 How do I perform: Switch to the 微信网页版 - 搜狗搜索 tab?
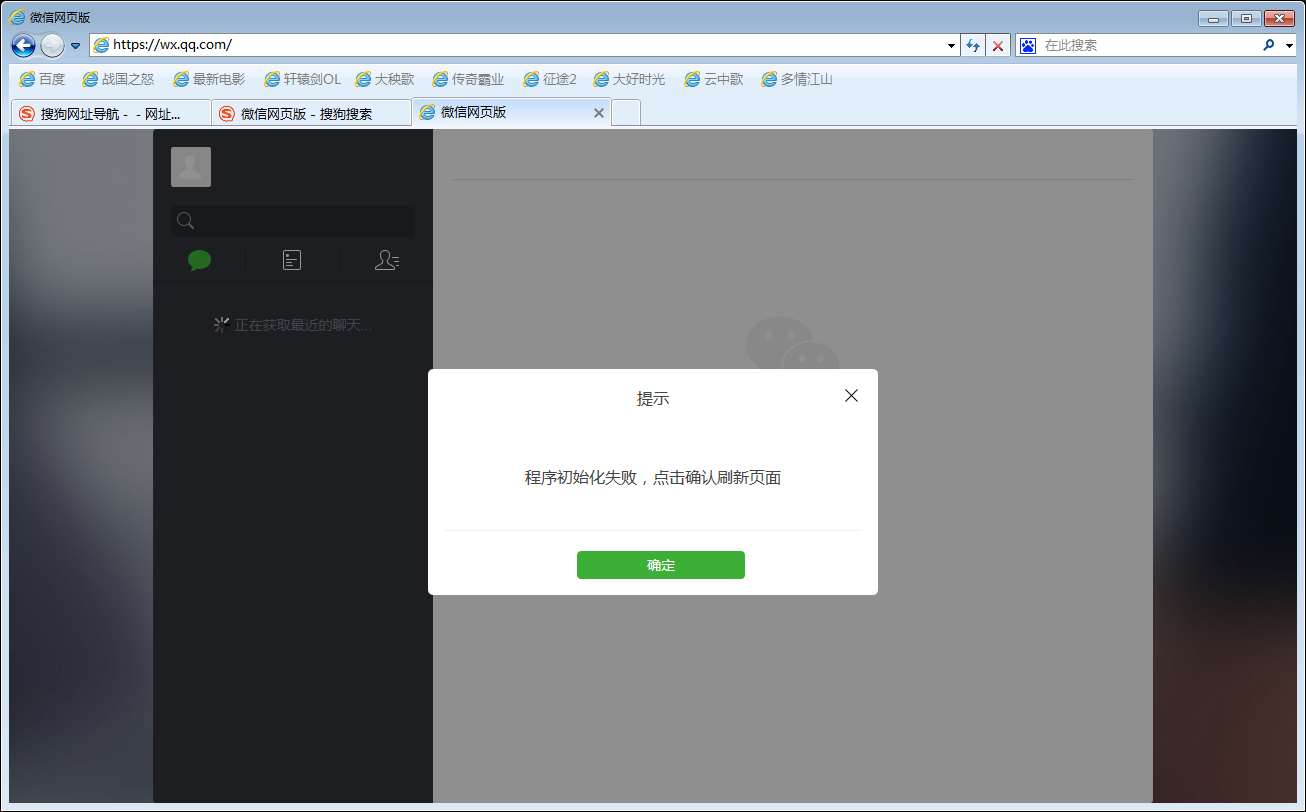tap(311, 113)
